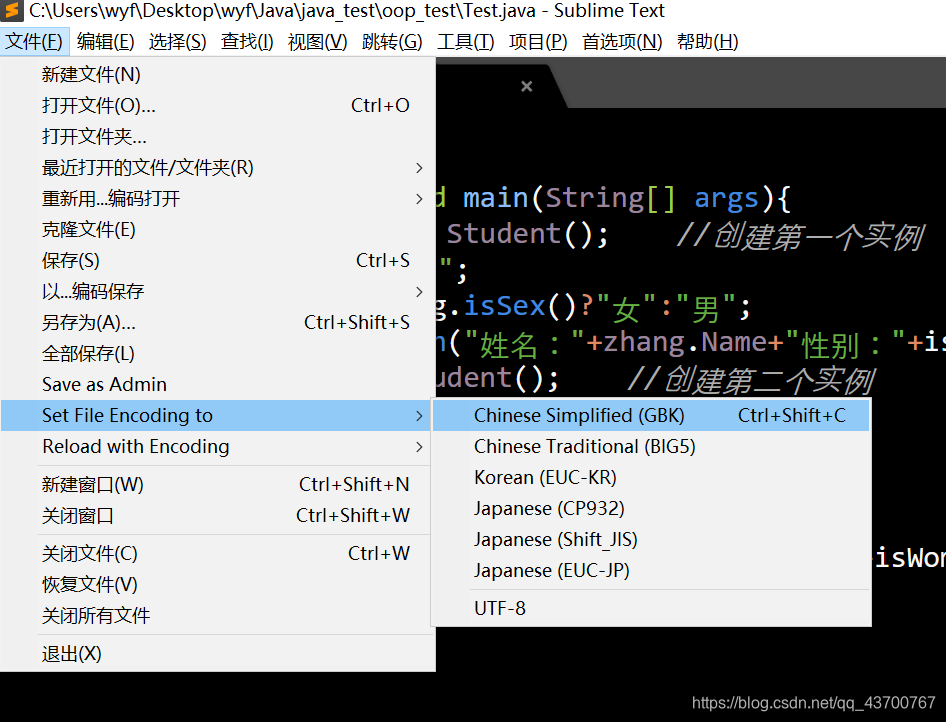Viewport: 946px width, 722px height.
Task: Click the Sublime Text app icon in title bar
Action: [x=12, y=10]
